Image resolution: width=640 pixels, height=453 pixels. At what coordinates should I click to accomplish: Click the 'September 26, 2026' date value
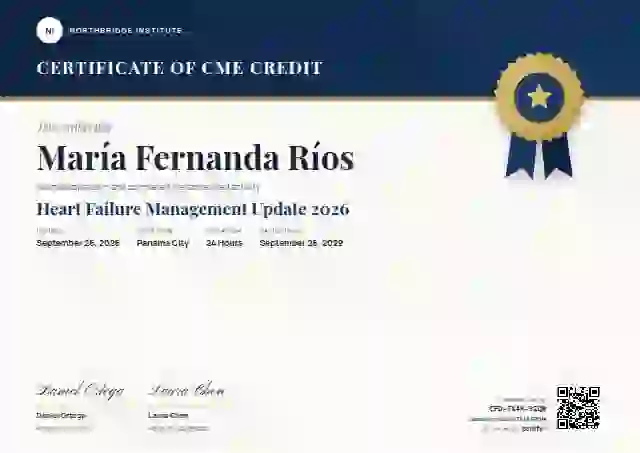(x=78, y=243)
